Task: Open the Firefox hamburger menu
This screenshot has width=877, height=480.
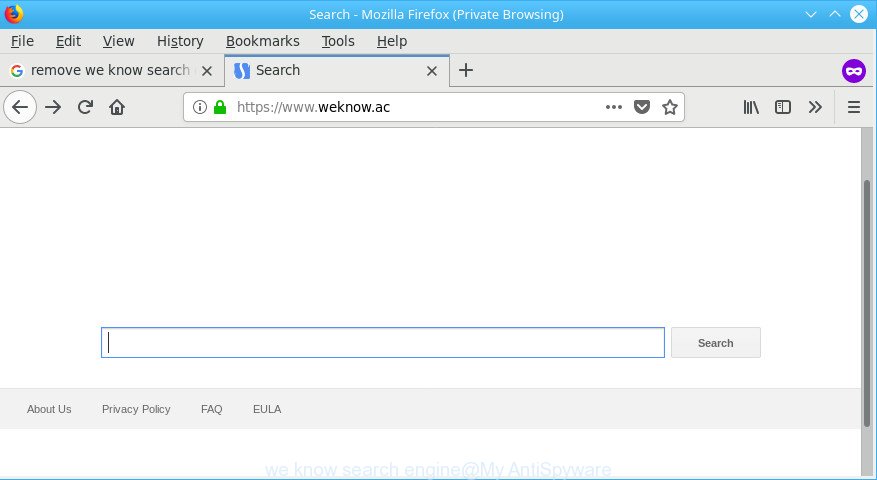Action: (854, 107)
